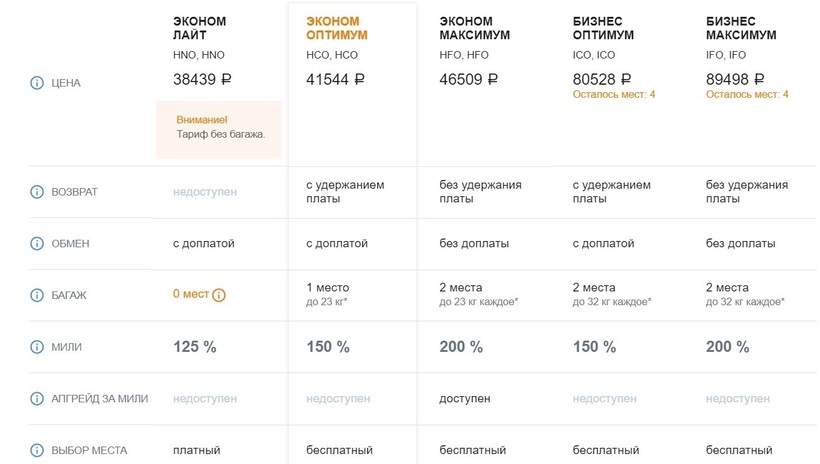
Task: Click the 41544 ₽ price
Action: click(x=335, y=79)
